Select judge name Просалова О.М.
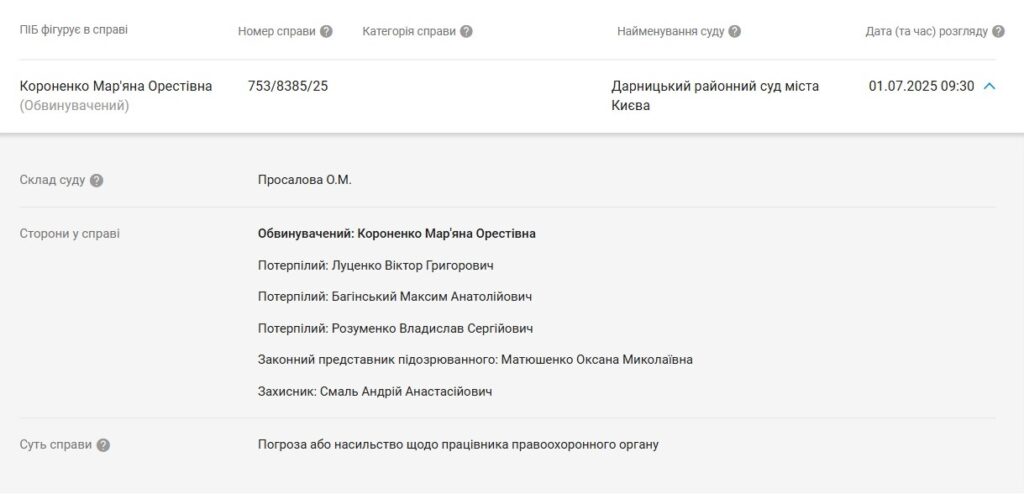This screenshot has height=494, width=1024. pos(304,180)
